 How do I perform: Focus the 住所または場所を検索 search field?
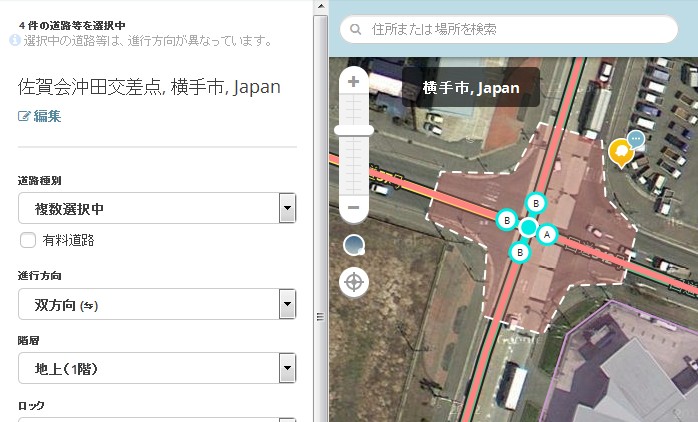click(x=520, y=29)
